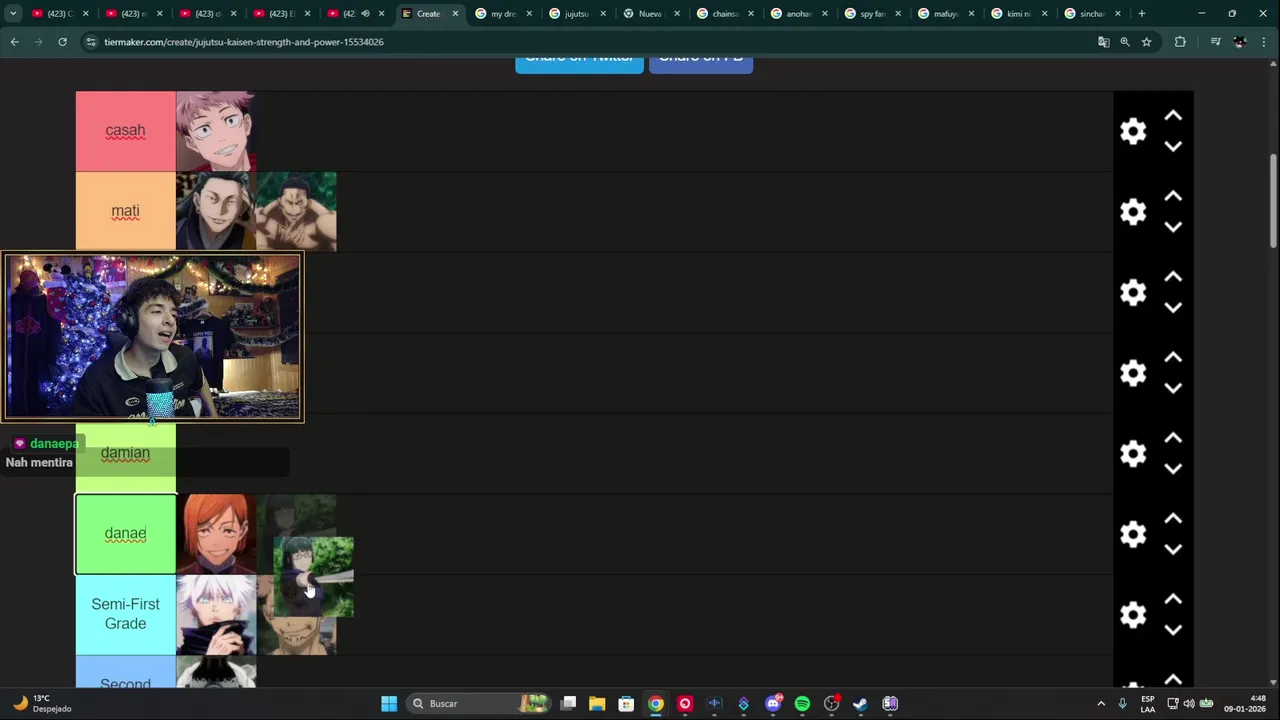The width and height of the screenshot is (1280, 720).
Task: Click the damian tier label
Action: [125, 453]
